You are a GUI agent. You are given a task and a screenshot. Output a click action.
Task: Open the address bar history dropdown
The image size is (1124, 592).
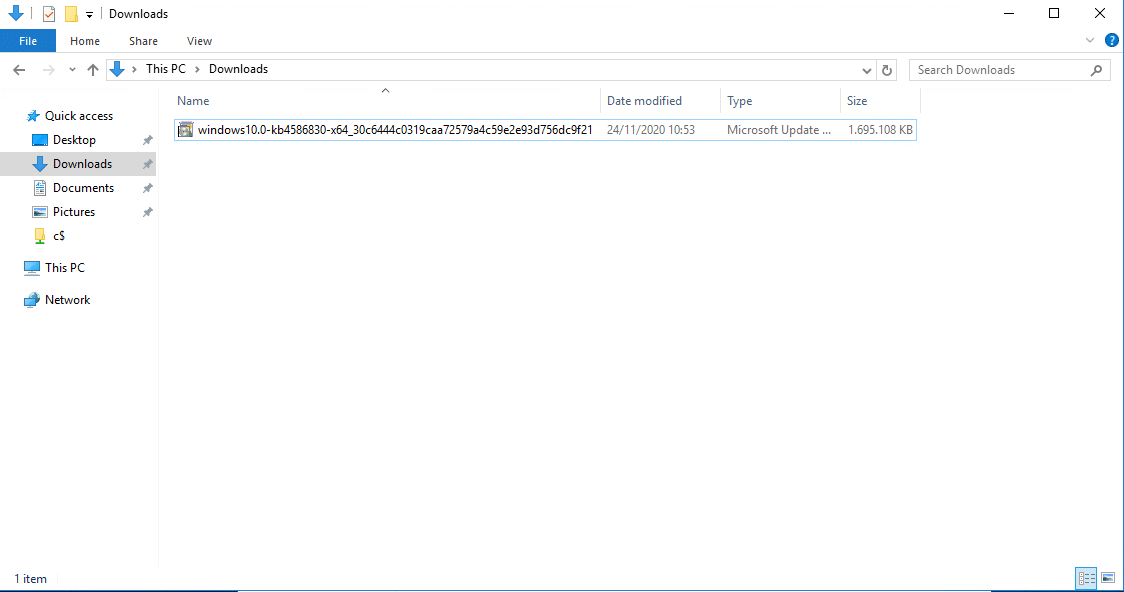866,70
